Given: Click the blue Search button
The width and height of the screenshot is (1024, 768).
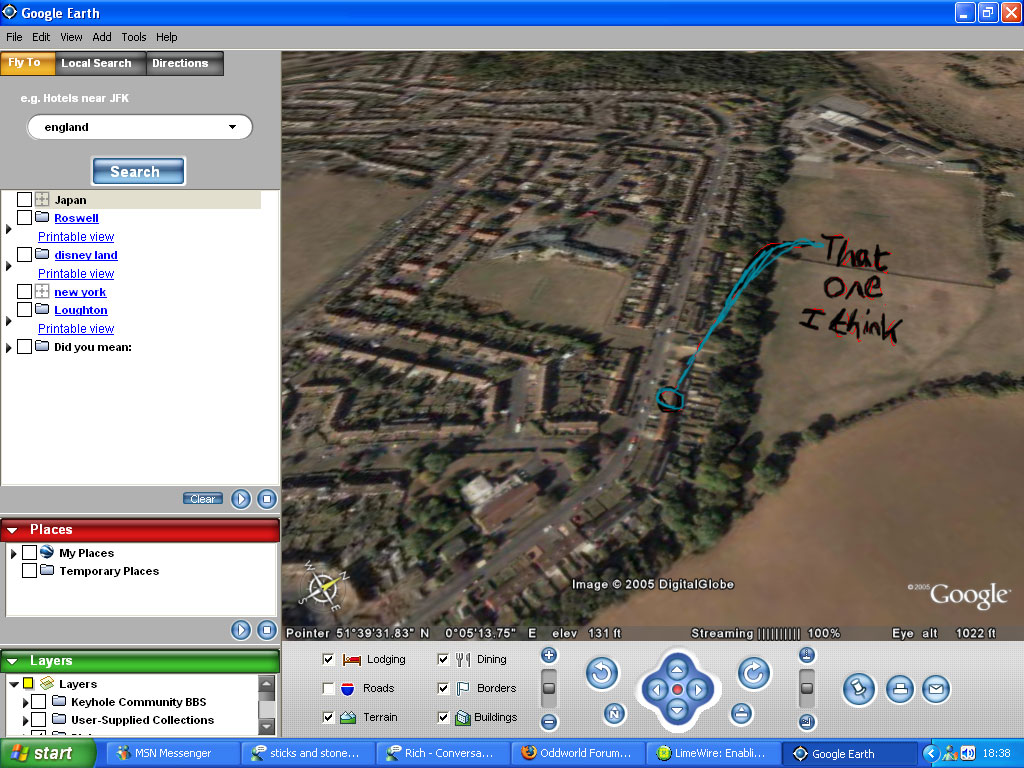Looking at the screenshot, I should tap(138, 171).
